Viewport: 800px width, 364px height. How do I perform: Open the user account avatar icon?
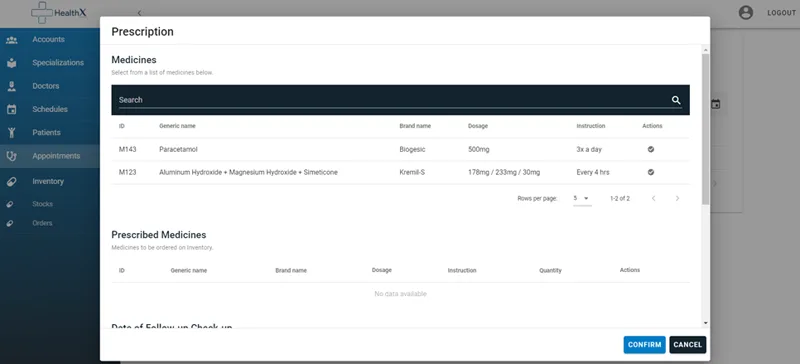(x=745, y=13)
